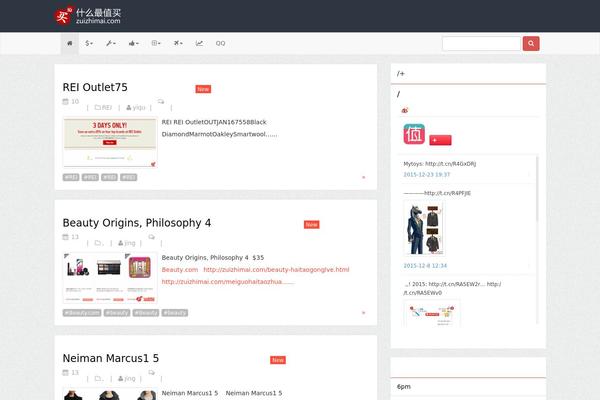Click the folder icon on Beauty Origins post
Screen dimensions: 600x400
98,243
